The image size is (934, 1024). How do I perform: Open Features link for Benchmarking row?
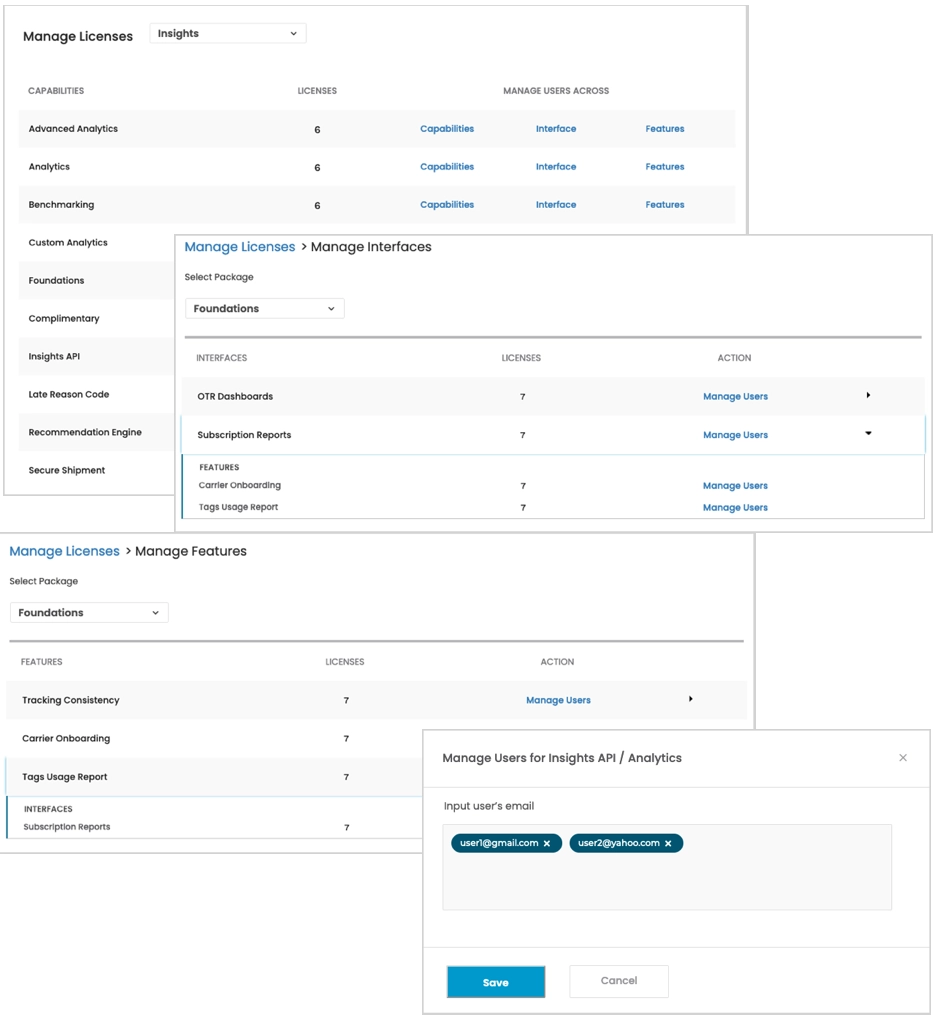click(665, 205)
